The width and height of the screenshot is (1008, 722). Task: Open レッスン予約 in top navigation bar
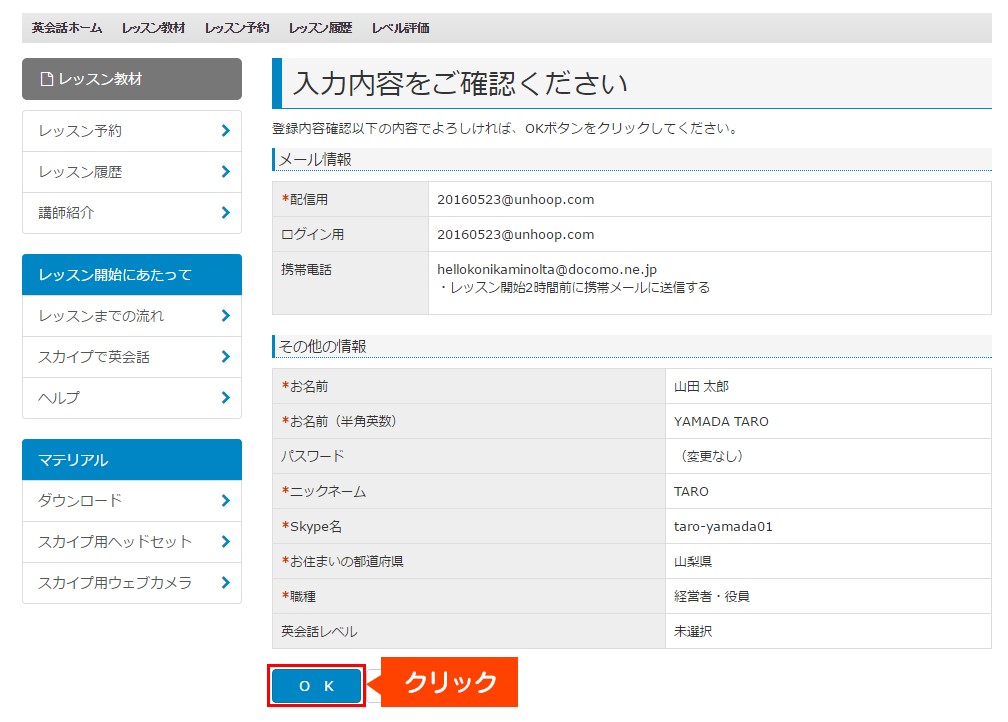pos(237,28)
